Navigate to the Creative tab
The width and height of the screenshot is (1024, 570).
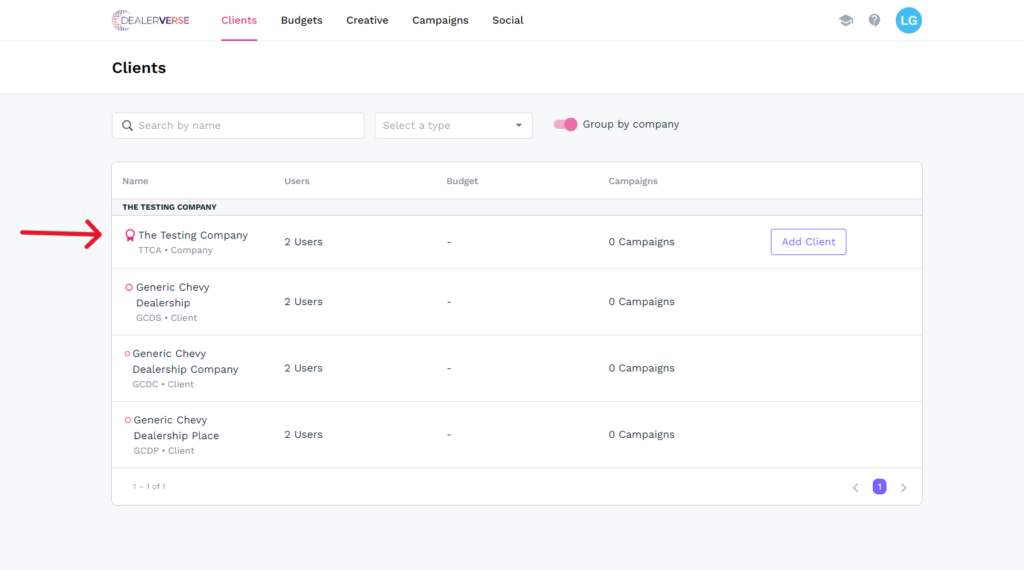pos(367,20)
